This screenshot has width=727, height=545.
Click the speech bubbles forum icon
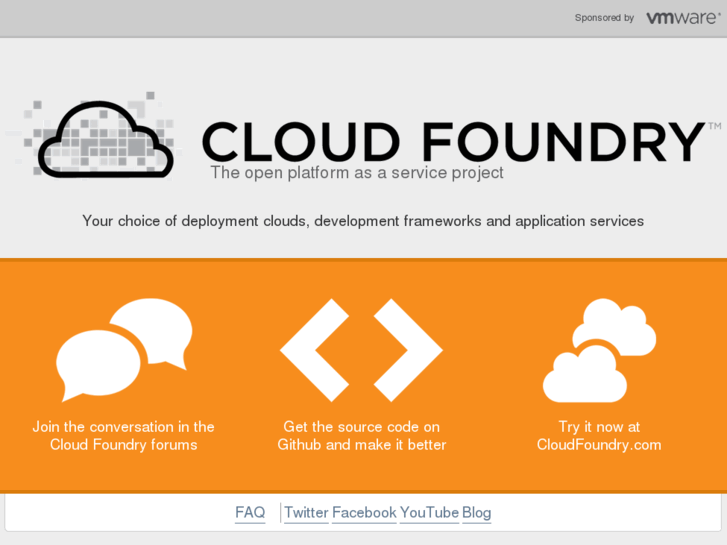[x=124, y=350]
